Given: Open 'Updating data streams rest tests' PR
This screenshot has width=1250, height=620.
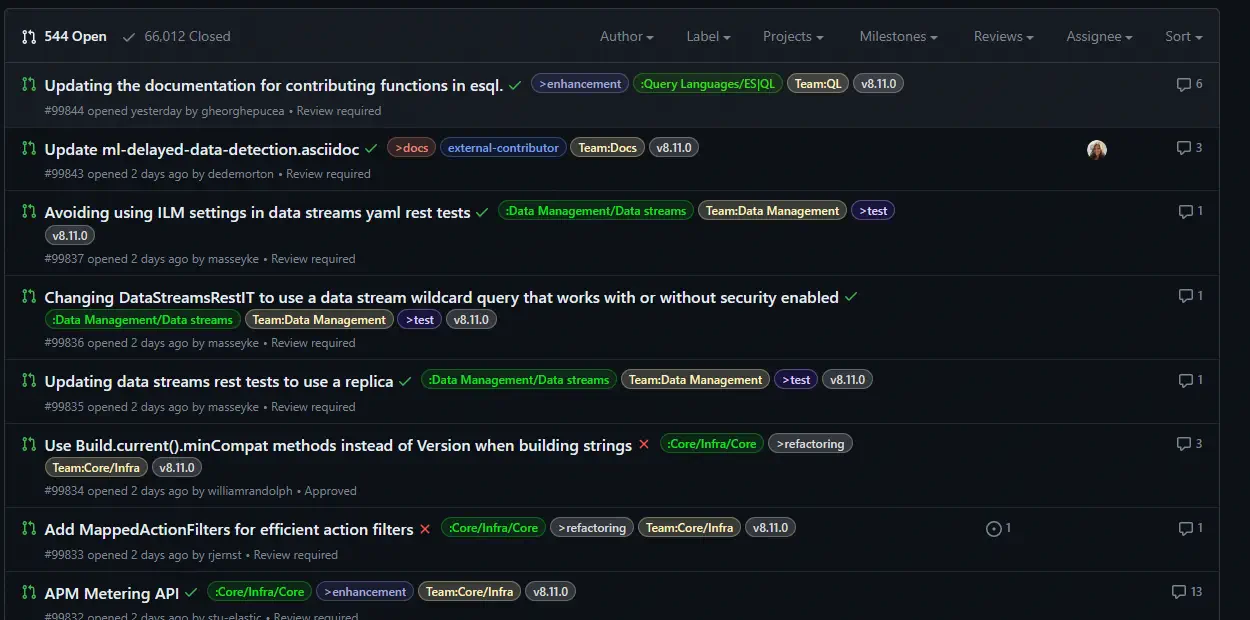Looking at the screenshot, I should tap(219, 381).
